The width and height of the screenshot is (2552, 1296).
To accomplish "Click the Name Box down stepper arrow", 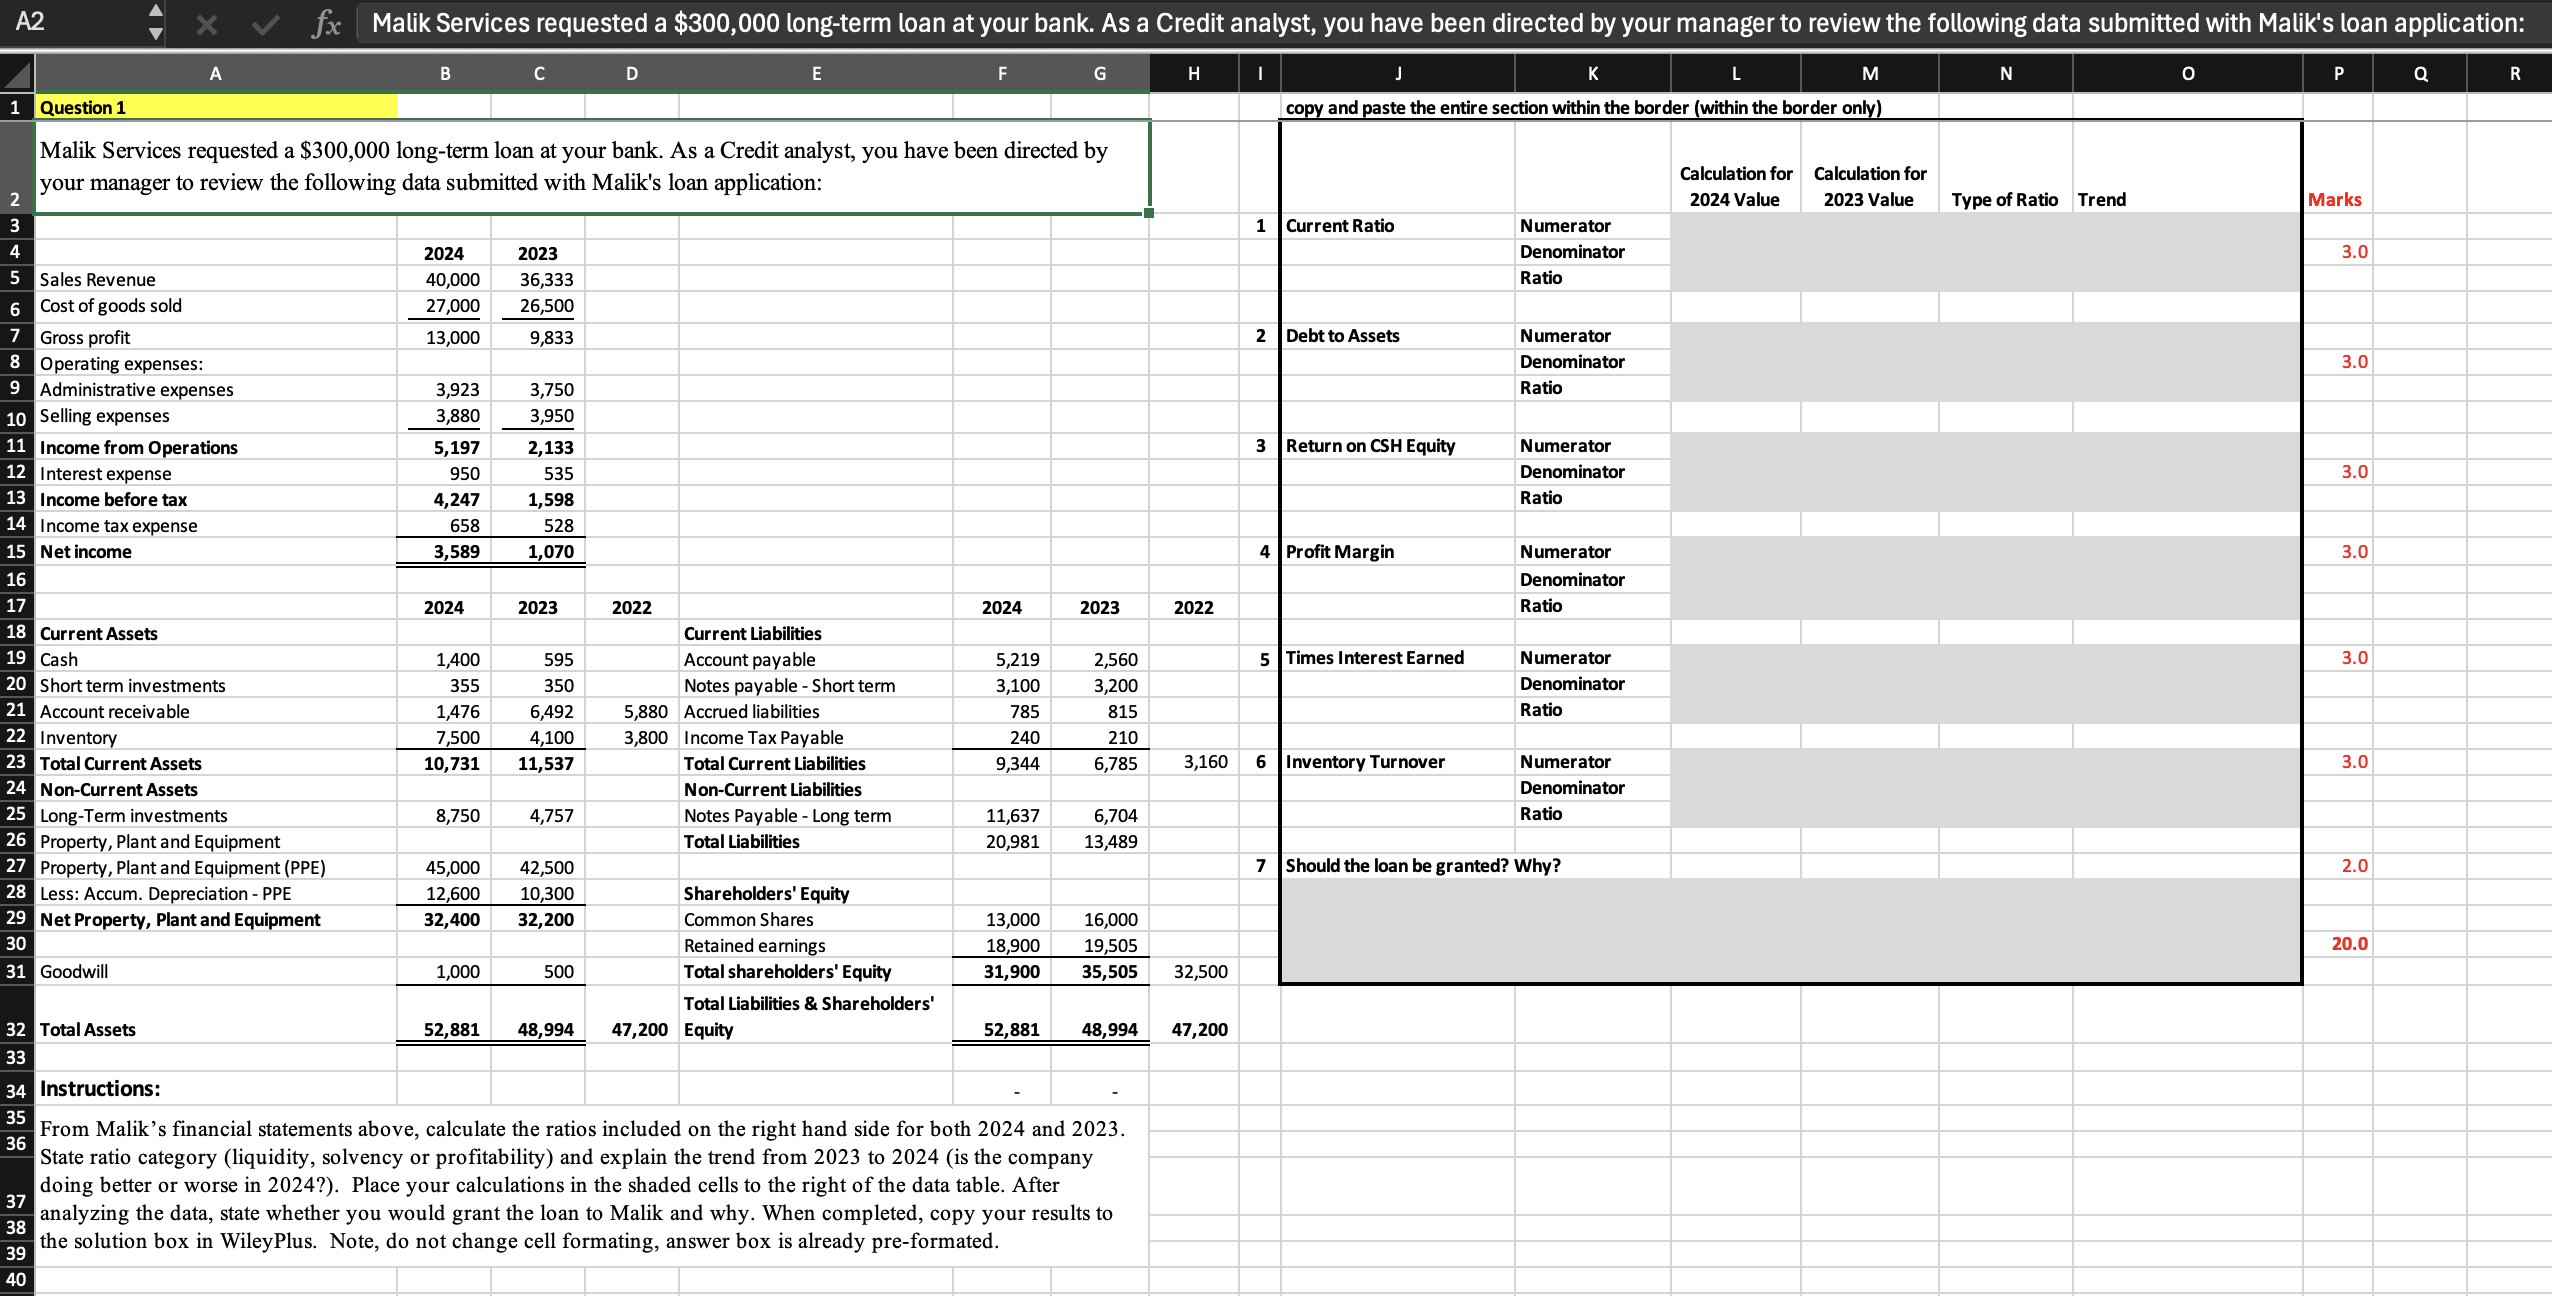I will pos(157,31).
